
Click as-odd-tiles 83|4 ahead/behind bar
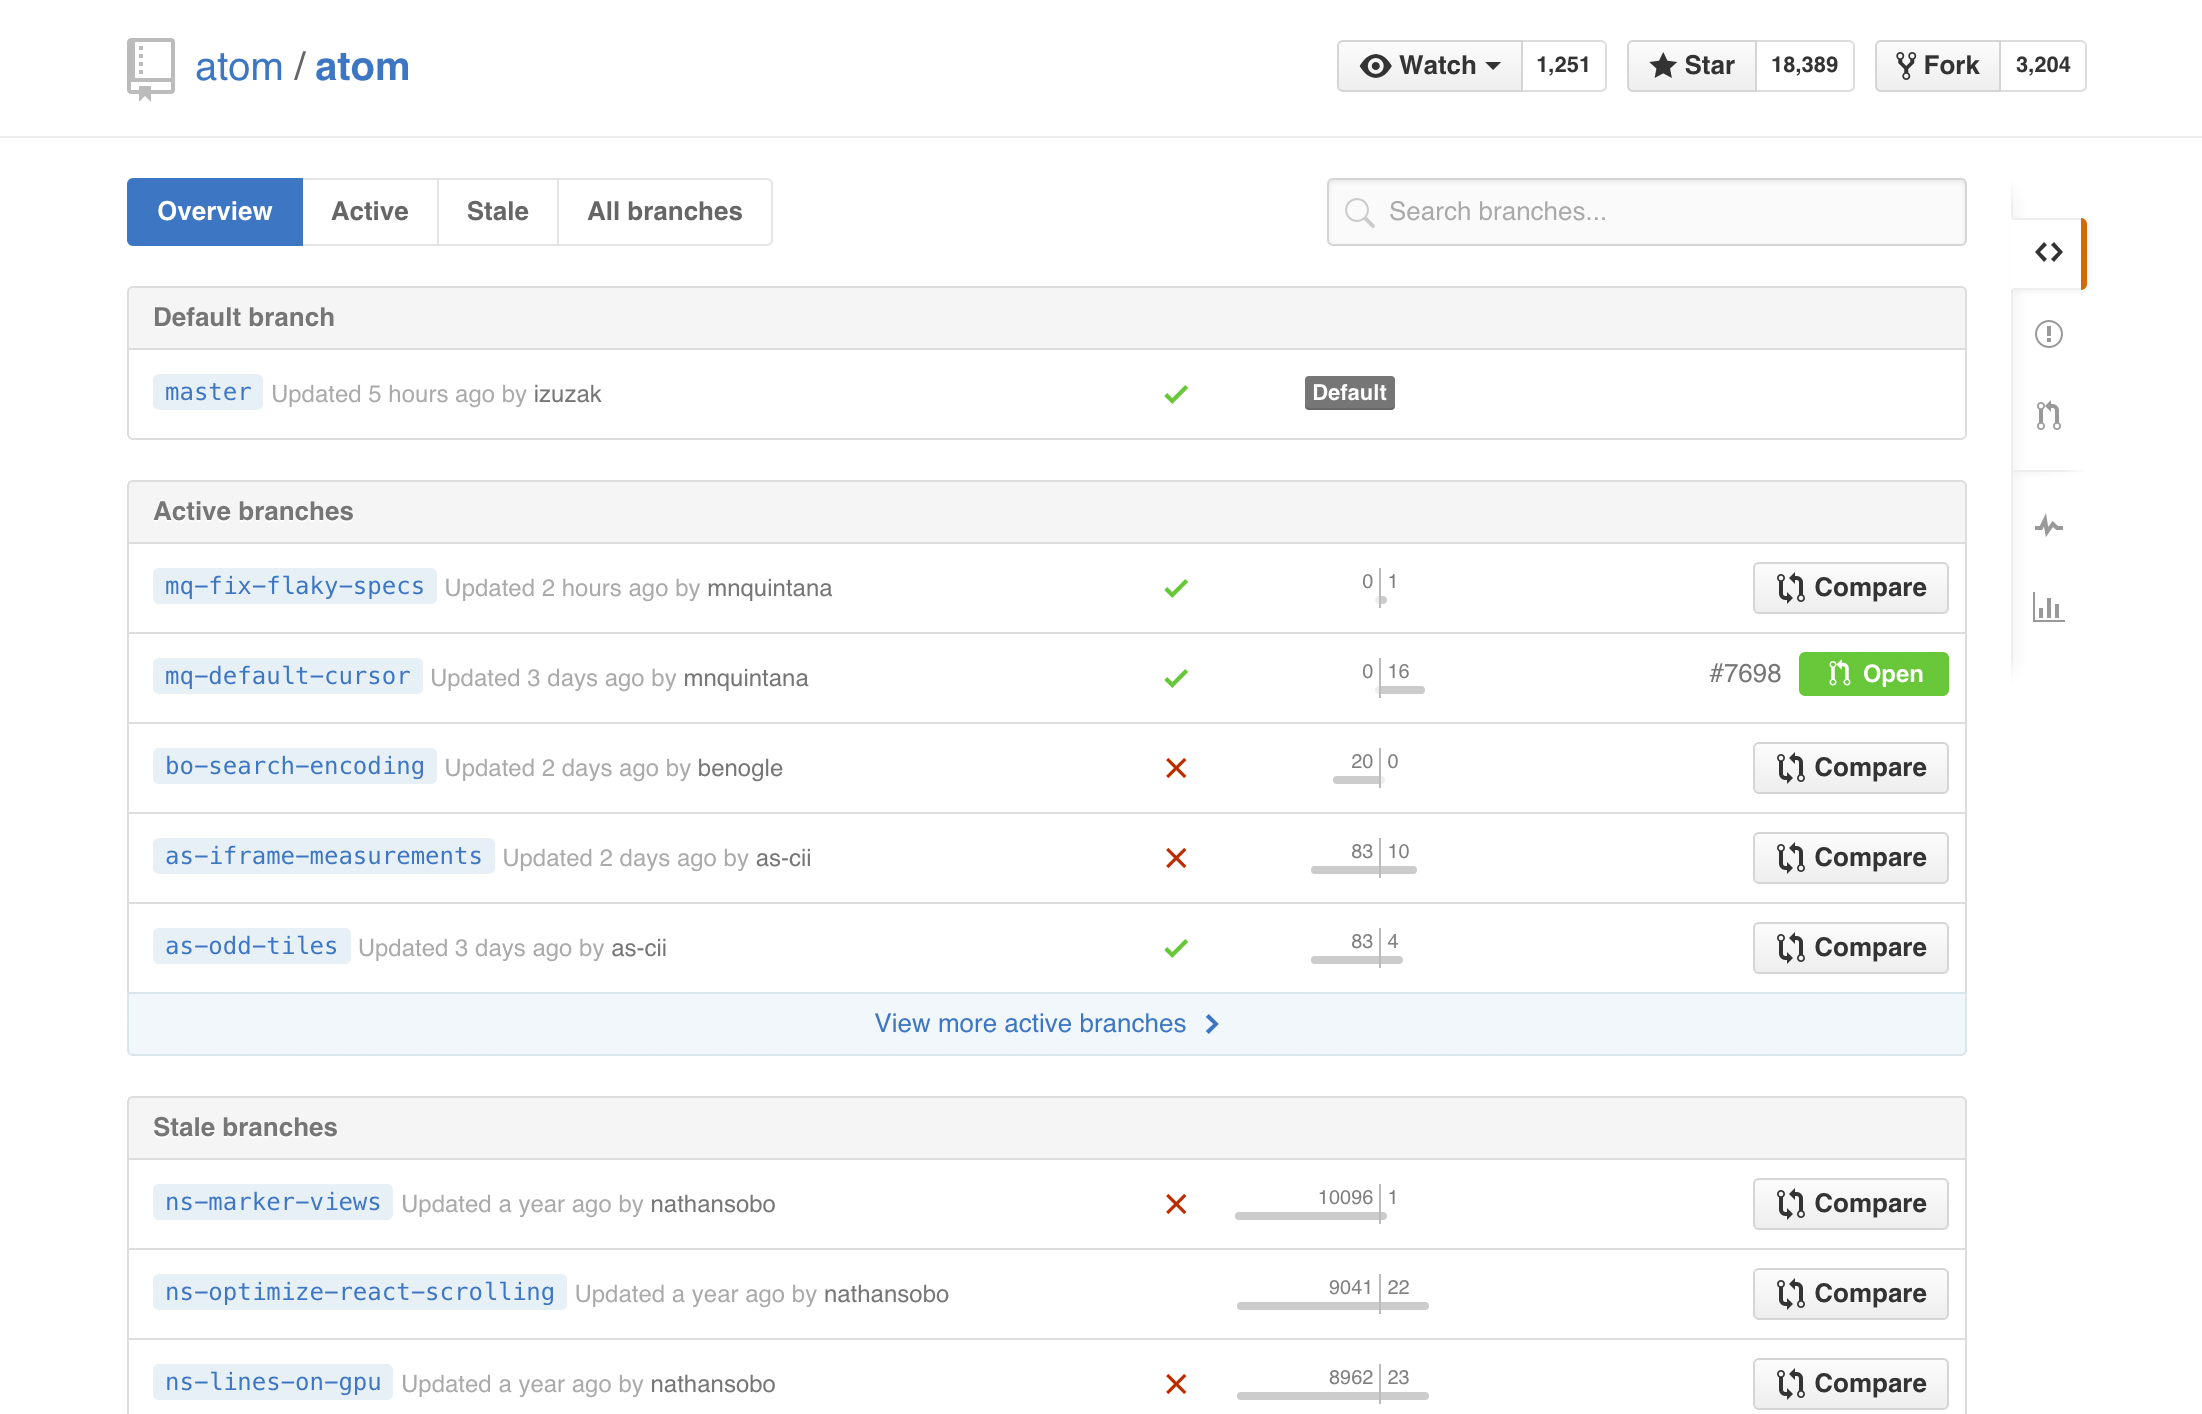click(x=1358, y=949)
